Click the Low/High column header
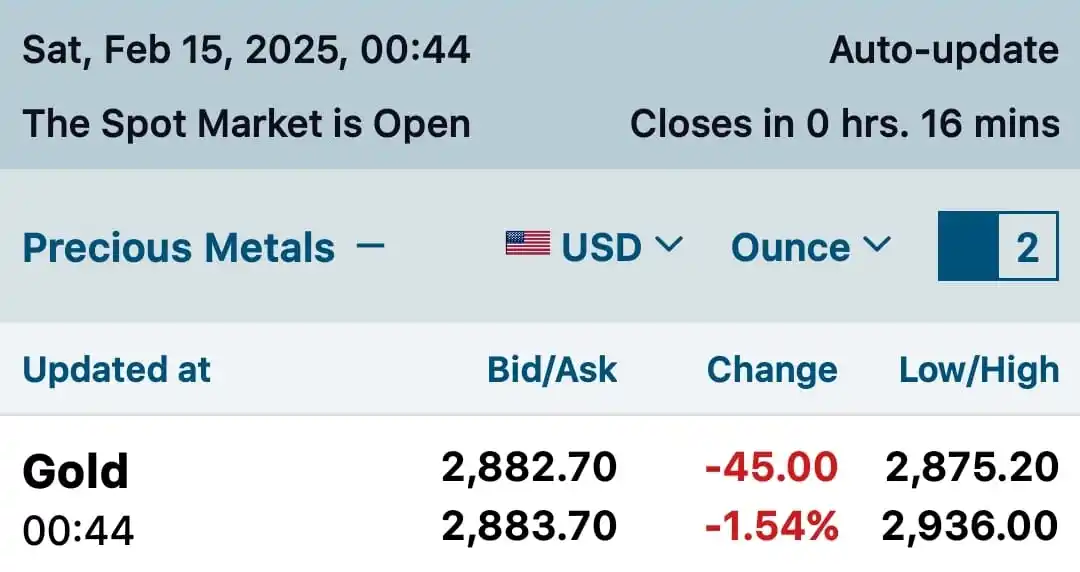The height and width of the screenshot is (572, 1080). 979,370
